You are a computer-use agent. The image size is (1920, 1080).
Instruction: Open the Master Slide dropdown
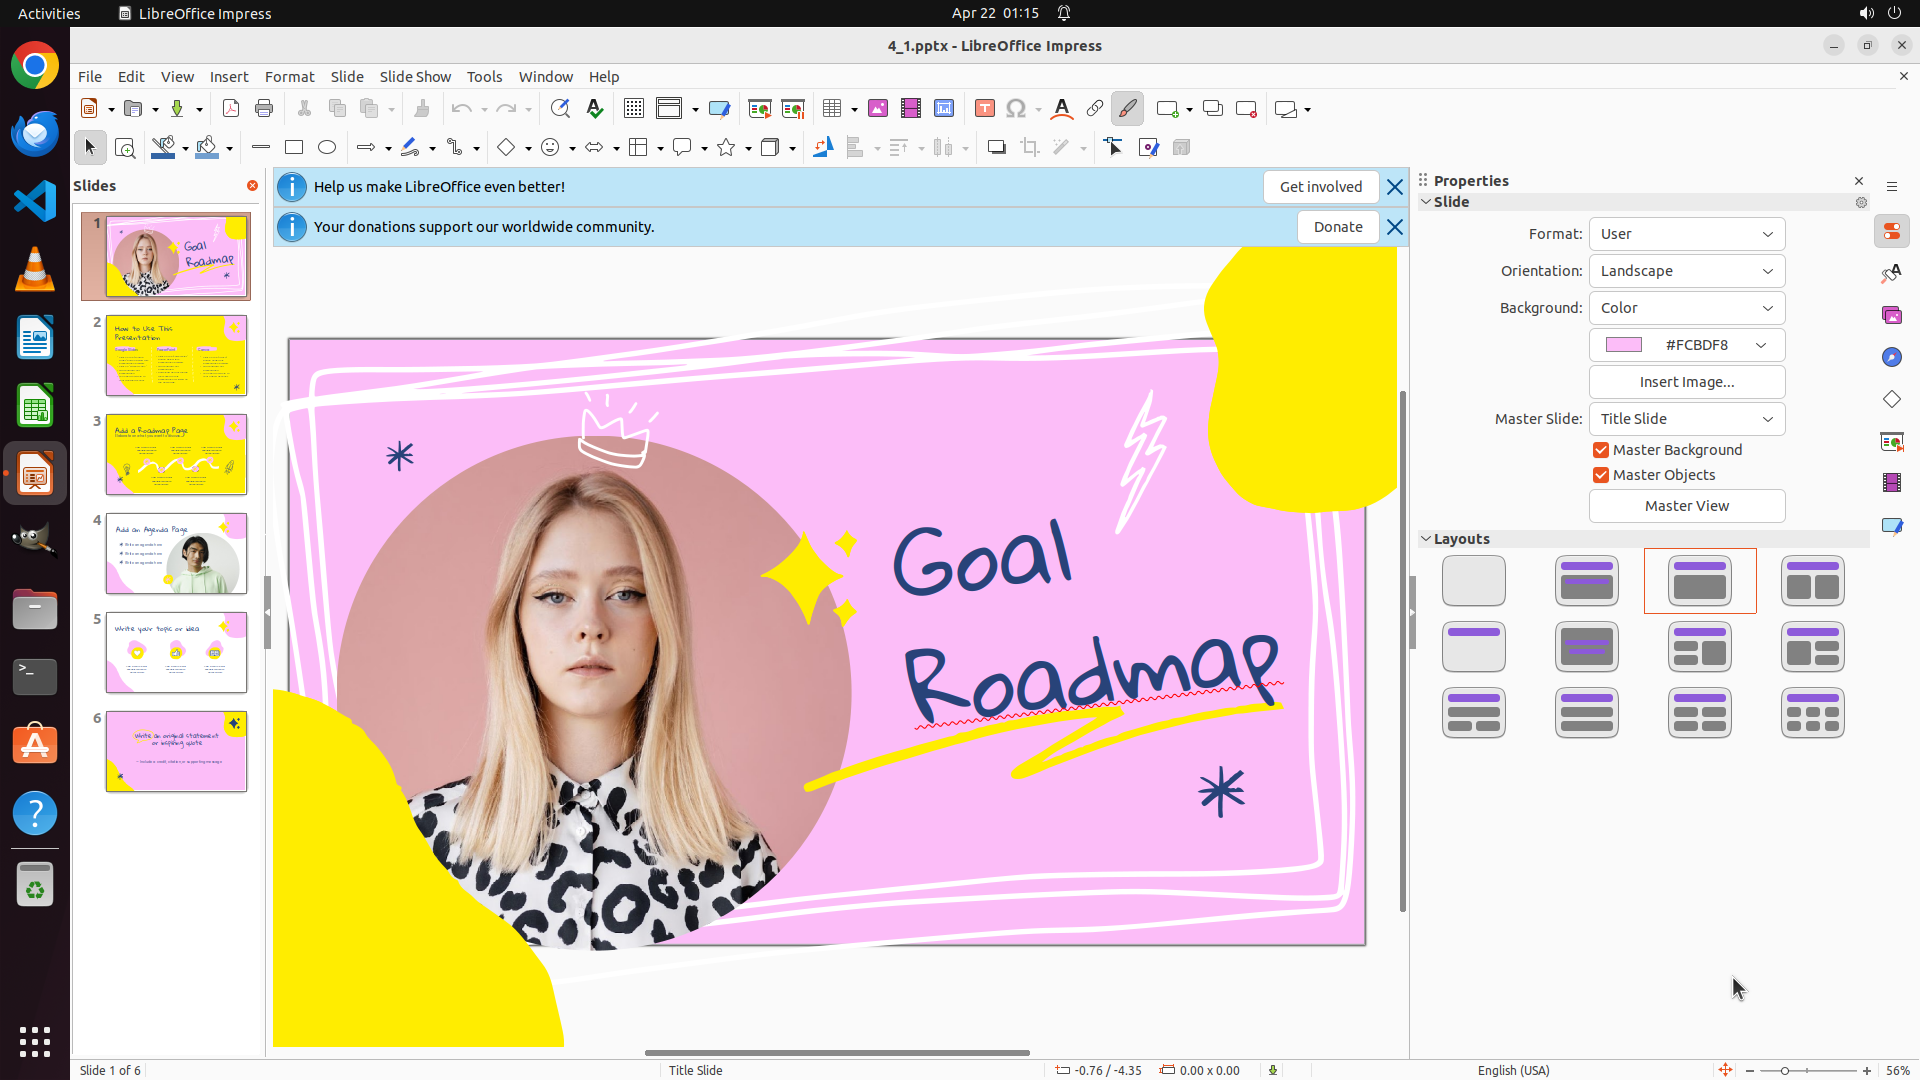tap(1686, 419)
